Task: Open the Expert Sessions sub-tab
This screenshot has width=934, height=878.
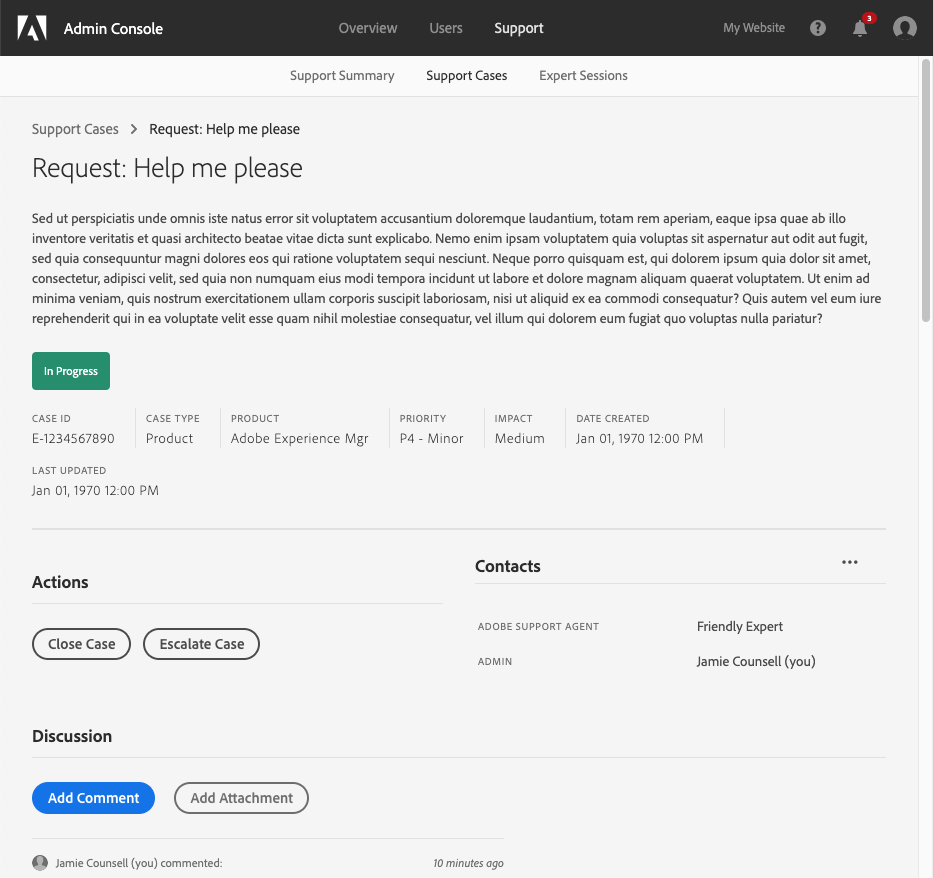Action: coord(583,76)
